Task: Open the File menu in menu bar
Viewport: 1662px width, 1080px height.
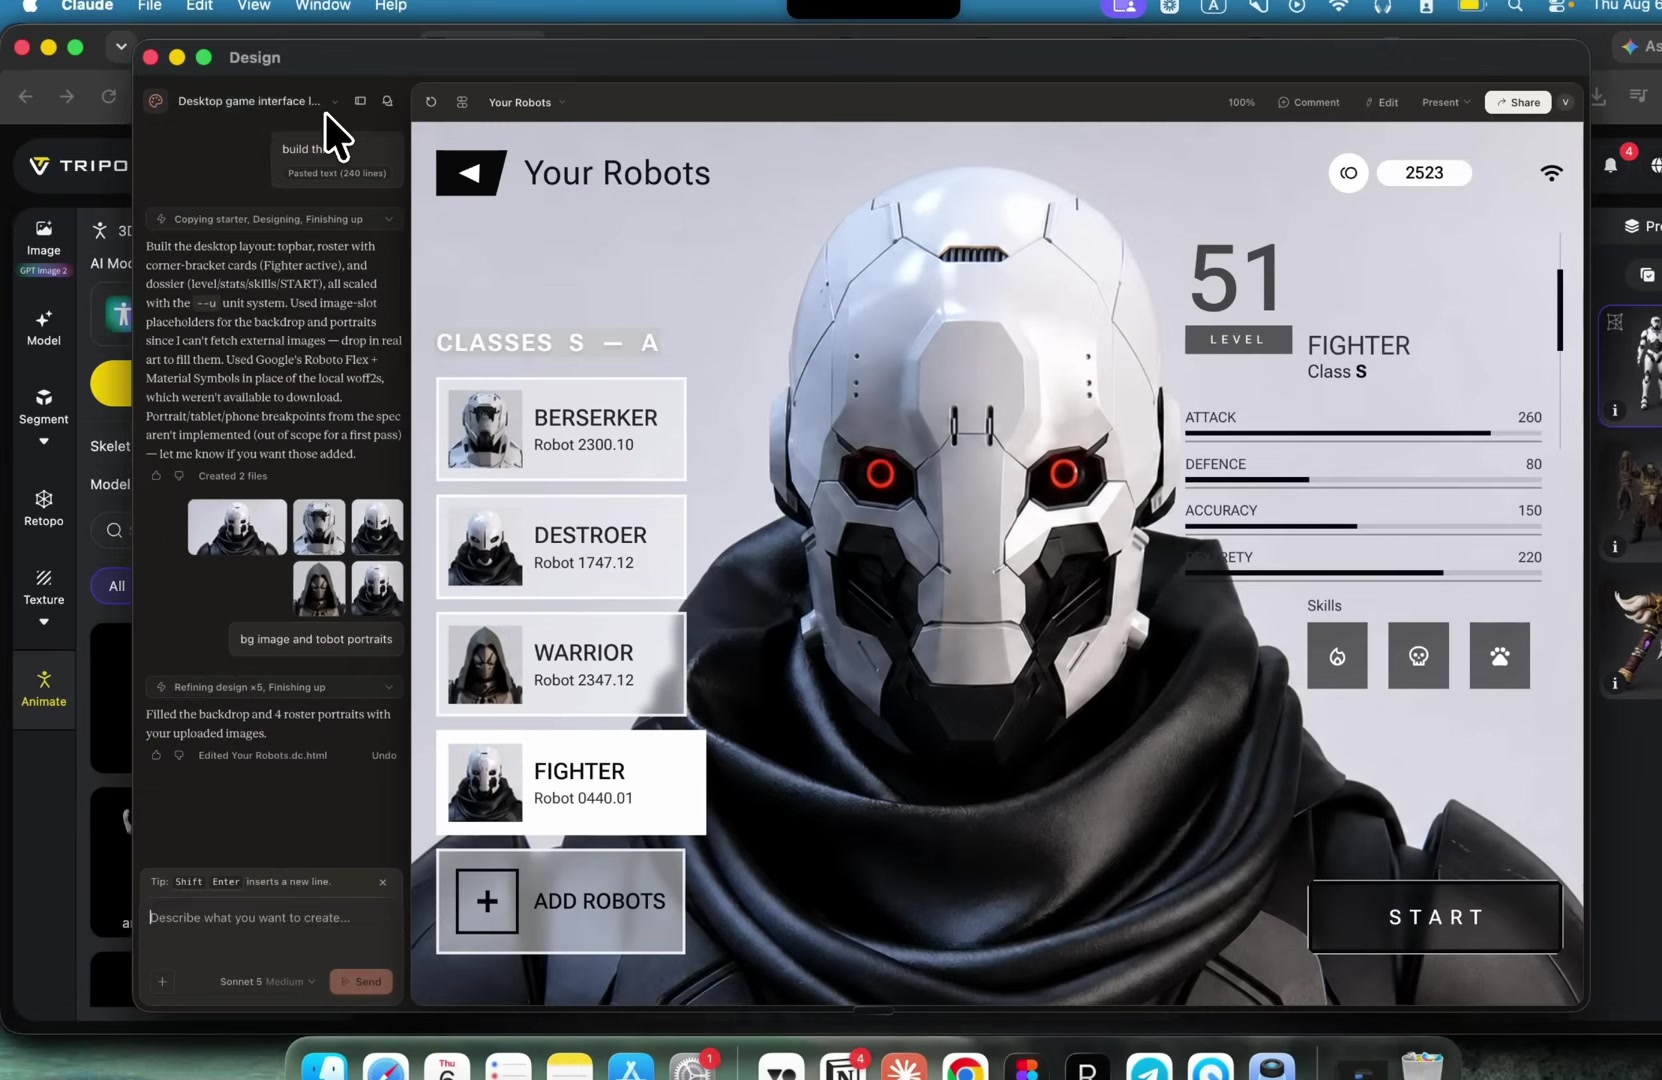Action: click(150, 6)
